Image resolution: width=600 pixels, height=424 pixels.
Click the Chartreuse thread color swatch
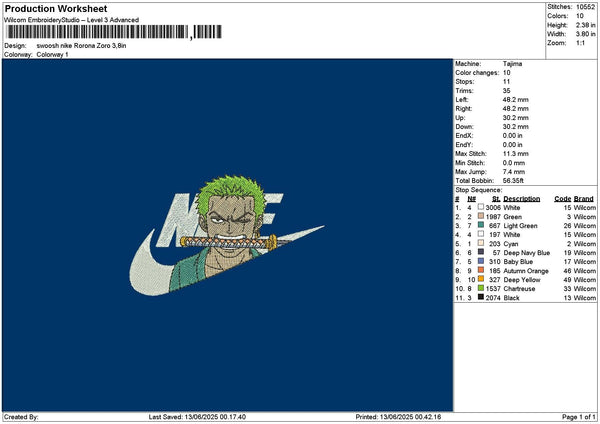pos(481,288)
